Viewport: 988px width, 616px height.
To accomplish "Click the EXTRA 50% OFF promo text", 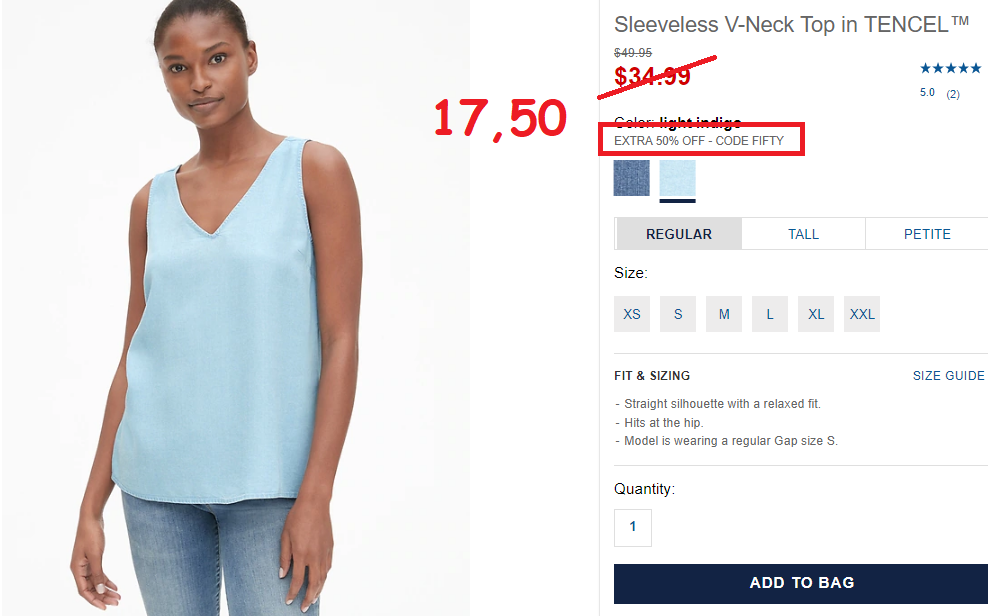I will point(699,140).
